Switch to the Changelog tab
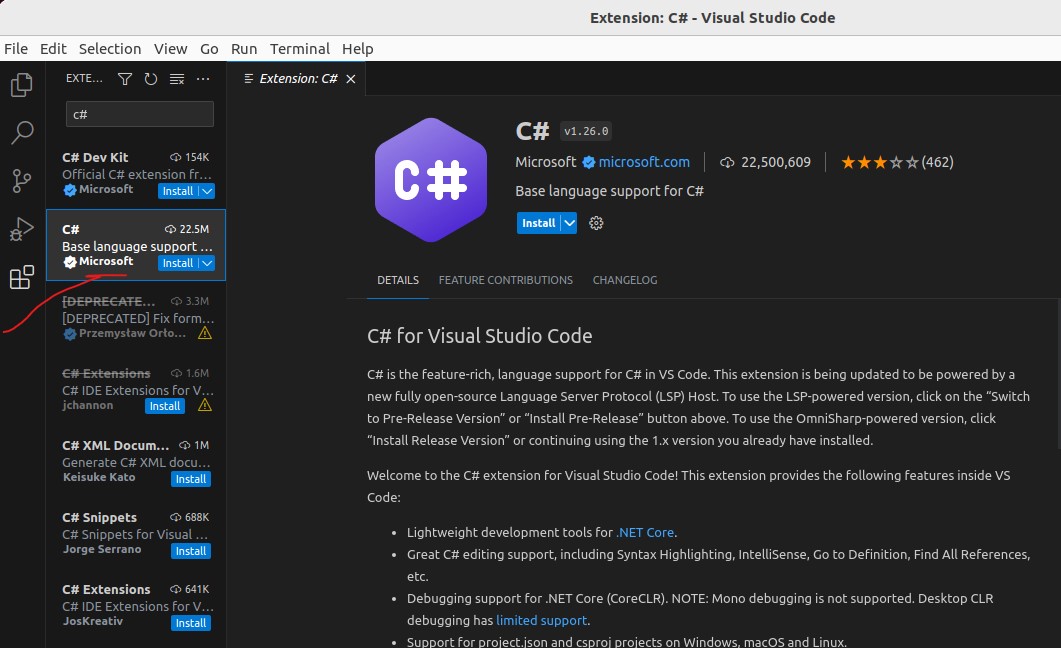The width and height of the screenshot is (1061, 648). pyautogui.click(x=625, y=280)
